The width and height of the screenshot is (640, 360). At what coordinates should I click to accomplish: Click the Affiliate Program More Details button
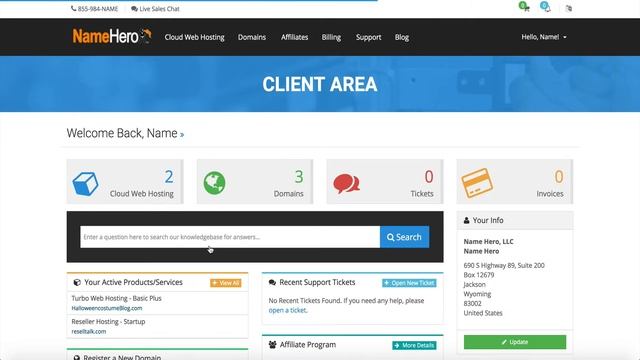click(x=414, y=345)
